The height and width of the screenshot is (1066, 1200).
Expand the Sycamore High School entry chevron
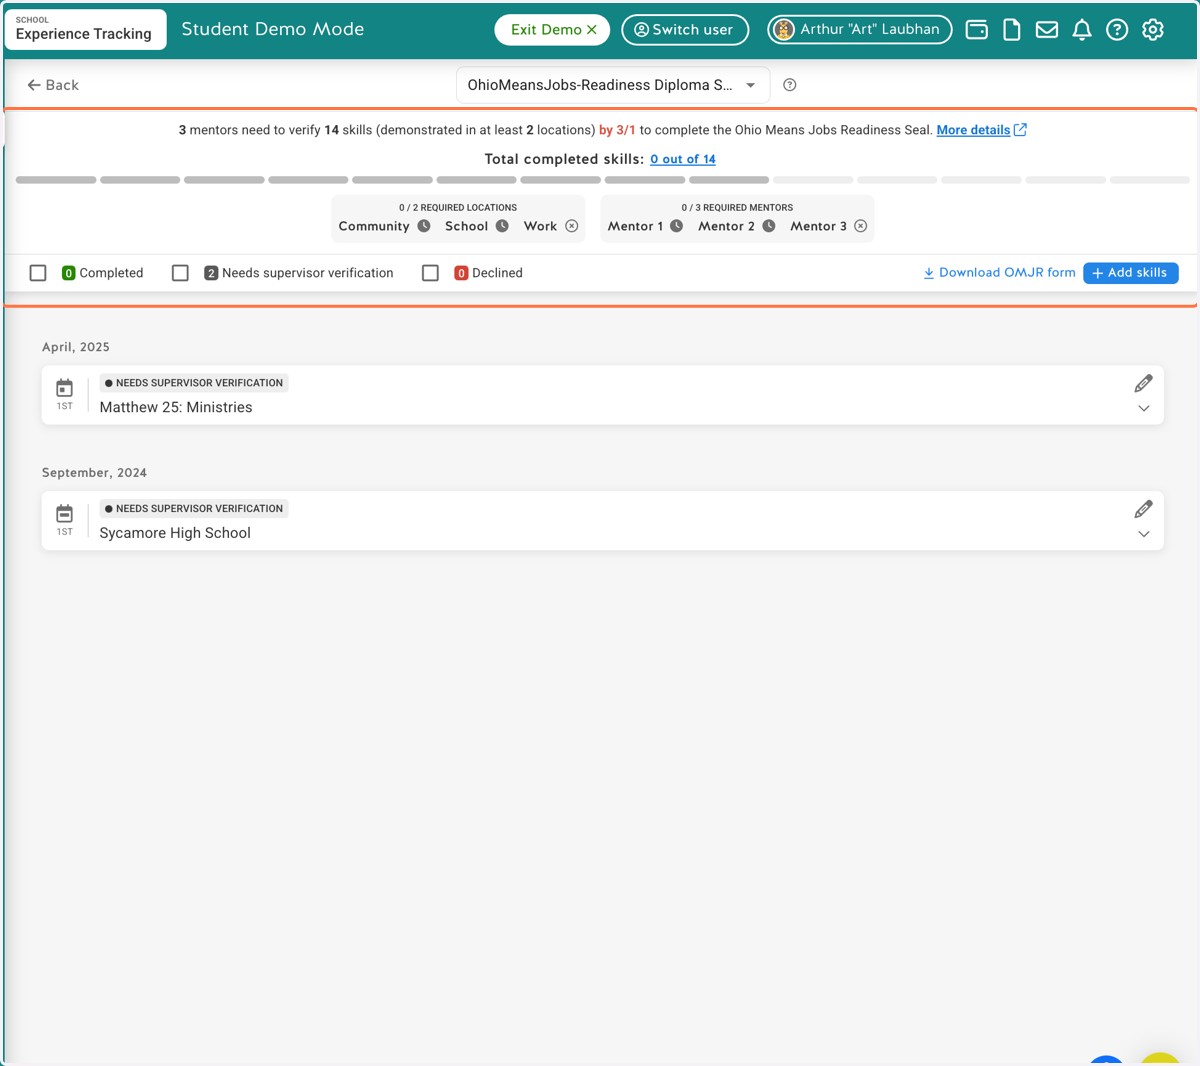pos(1144,535)
